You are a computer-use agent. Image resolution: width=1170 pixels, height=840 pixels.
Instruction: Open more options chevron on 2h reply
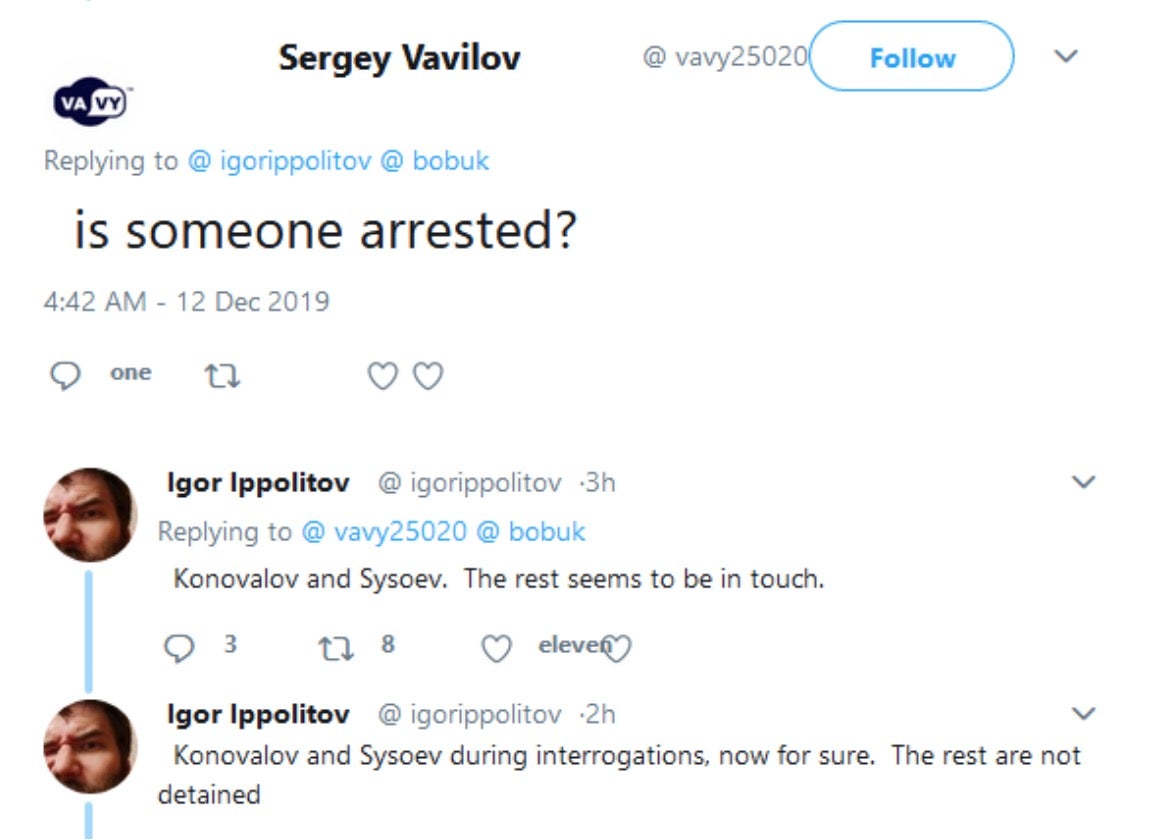coord(1083,714)
